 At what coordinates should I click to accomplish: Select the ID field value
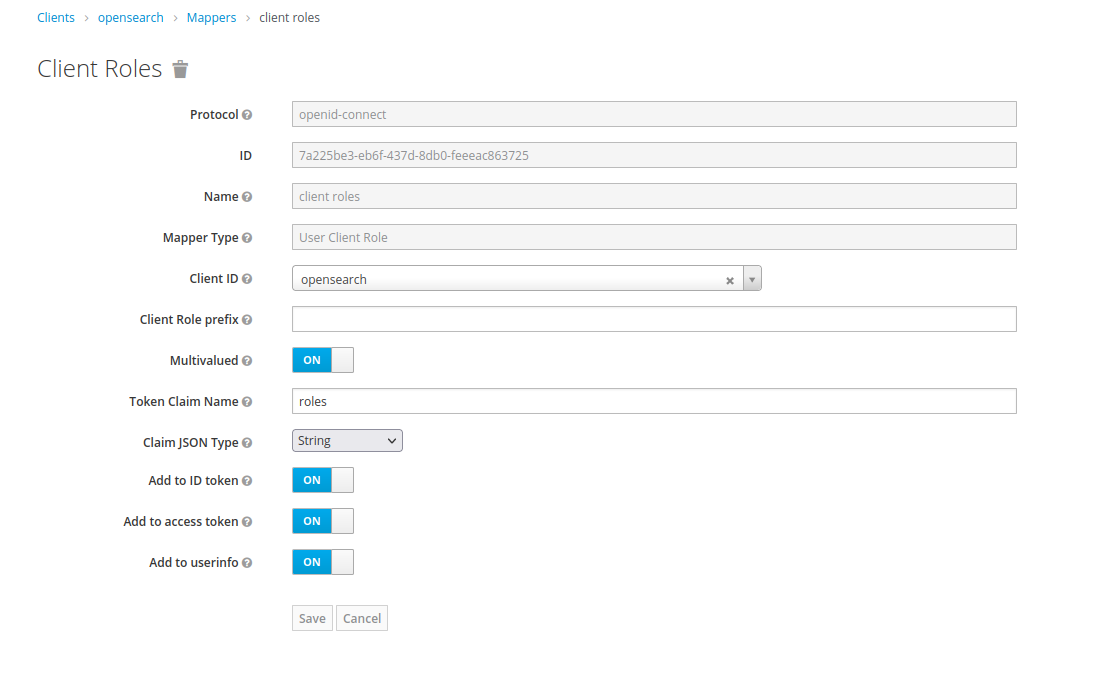654,155
